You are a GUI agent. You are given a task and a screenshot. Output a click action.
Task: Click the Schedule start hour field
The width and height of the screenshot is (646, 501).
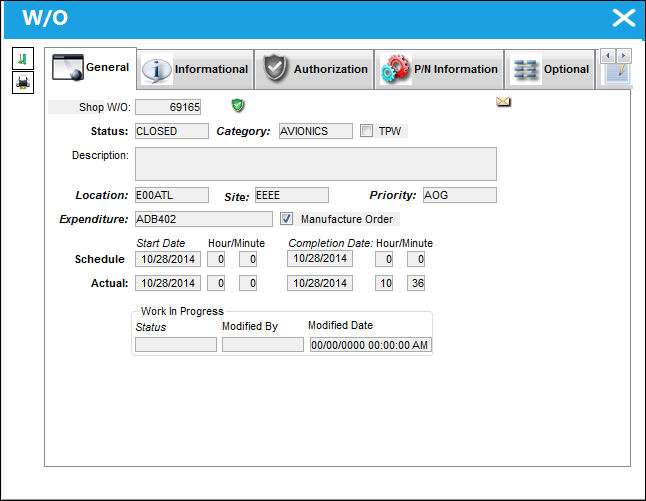click(x=216, y=259)
